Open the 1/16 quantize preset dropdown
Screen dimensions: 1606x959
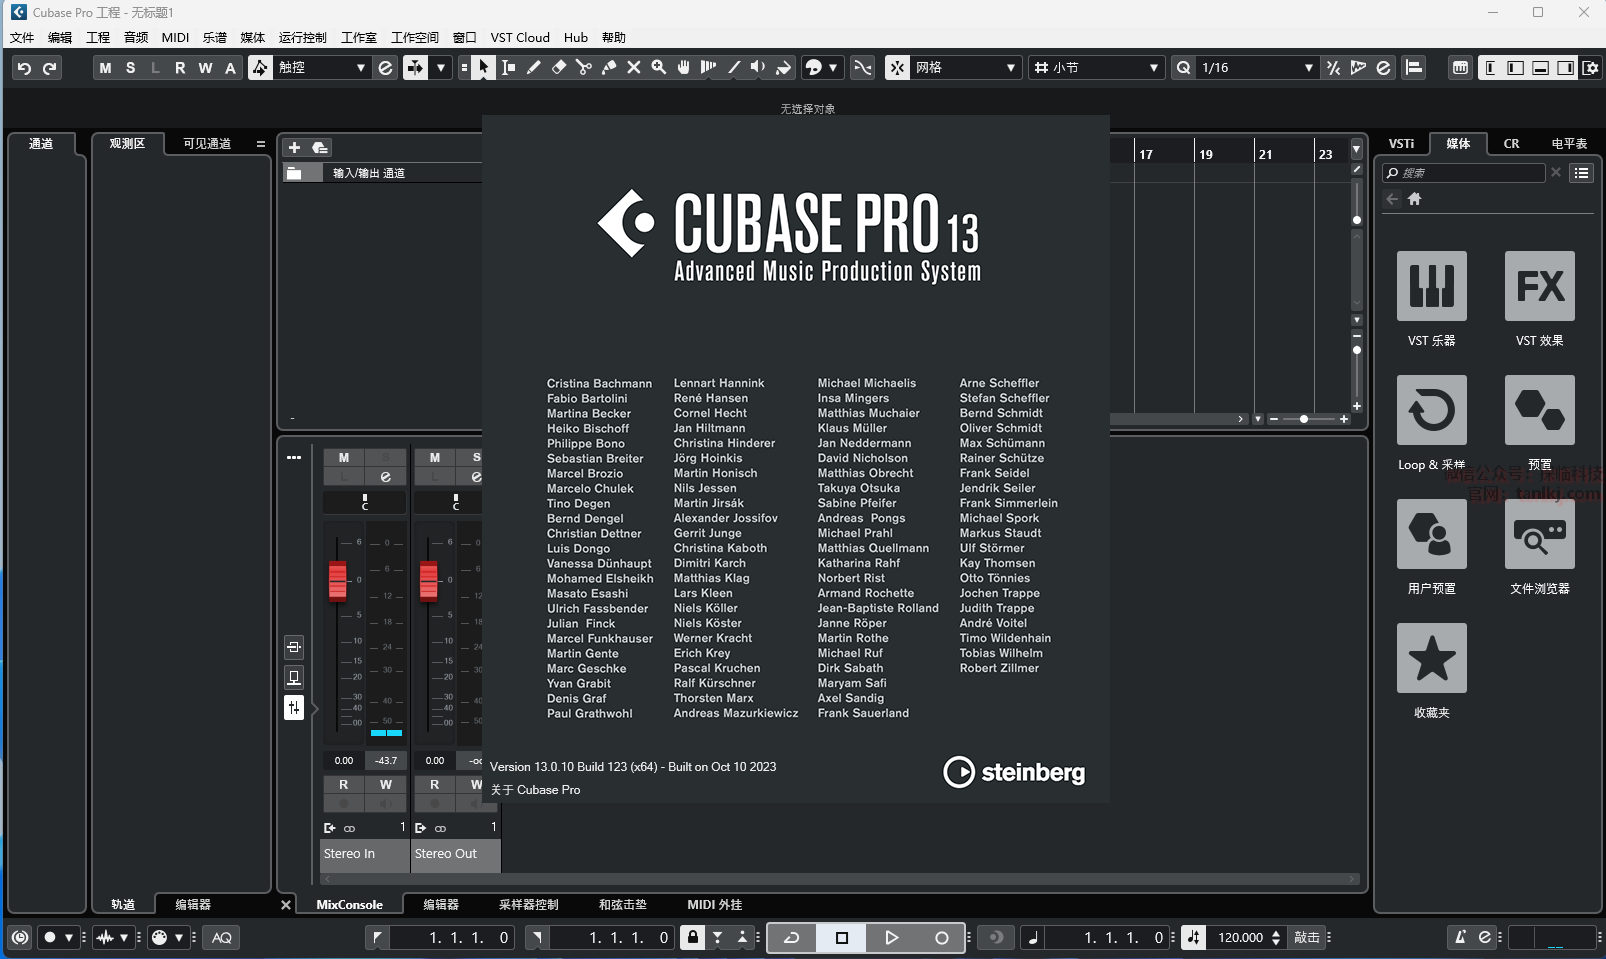(1308, 68)
